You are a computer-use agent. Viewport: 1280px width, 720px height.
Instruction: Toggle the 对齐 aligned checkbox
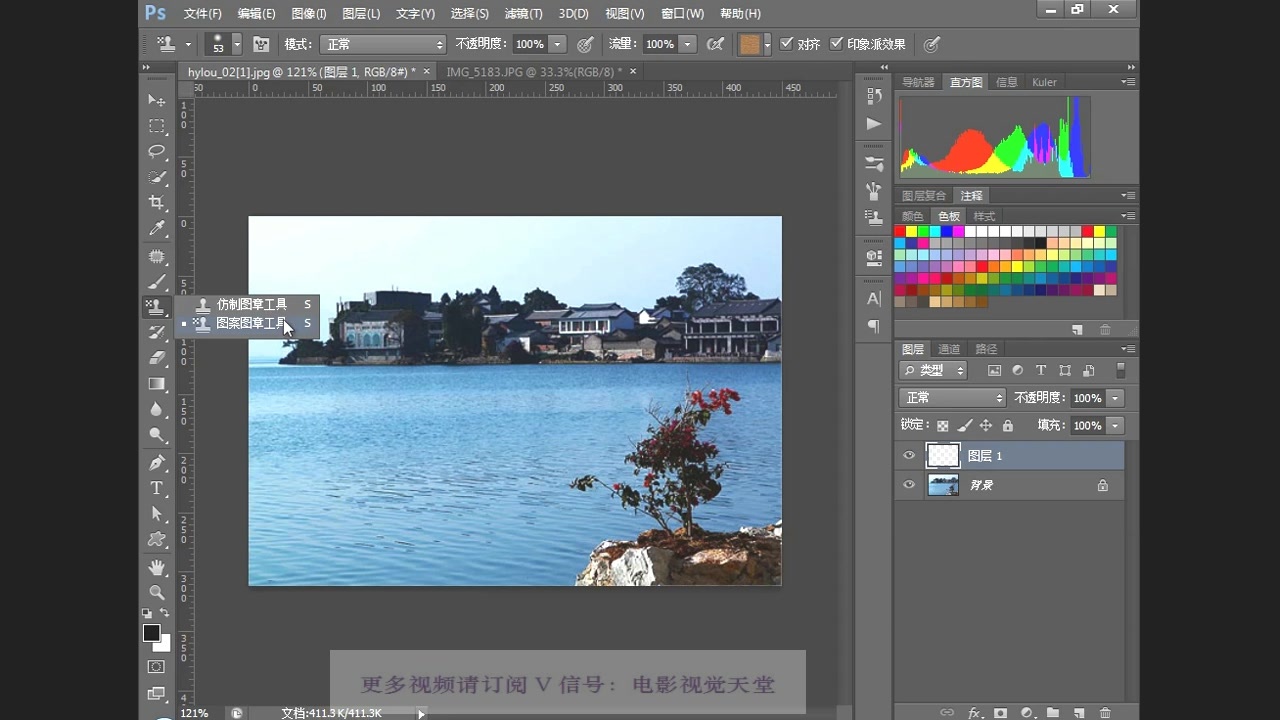[x=786, y=44]
